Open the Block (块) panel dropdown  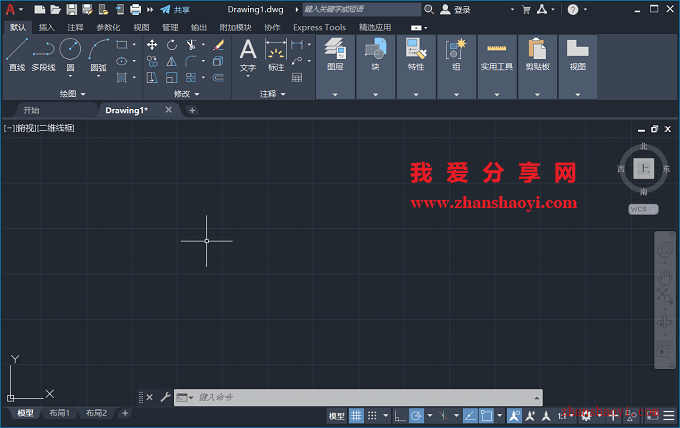pyautogui.click(x=376, y=94)
